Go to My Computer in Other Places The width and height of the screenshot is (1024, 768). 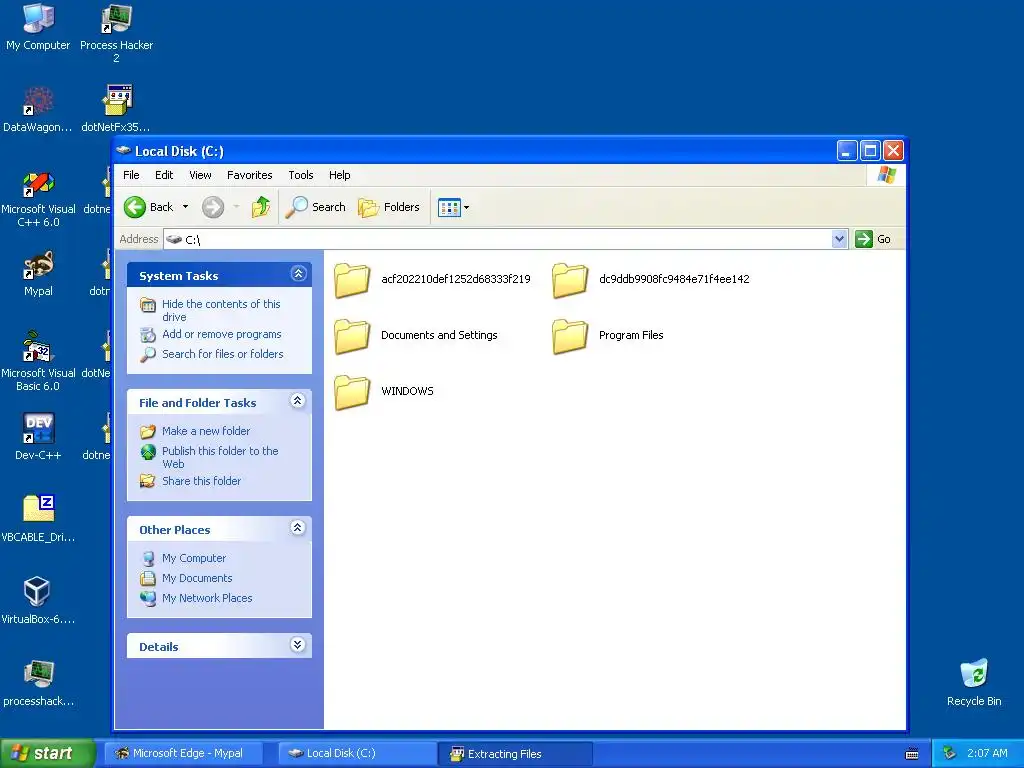194,558
